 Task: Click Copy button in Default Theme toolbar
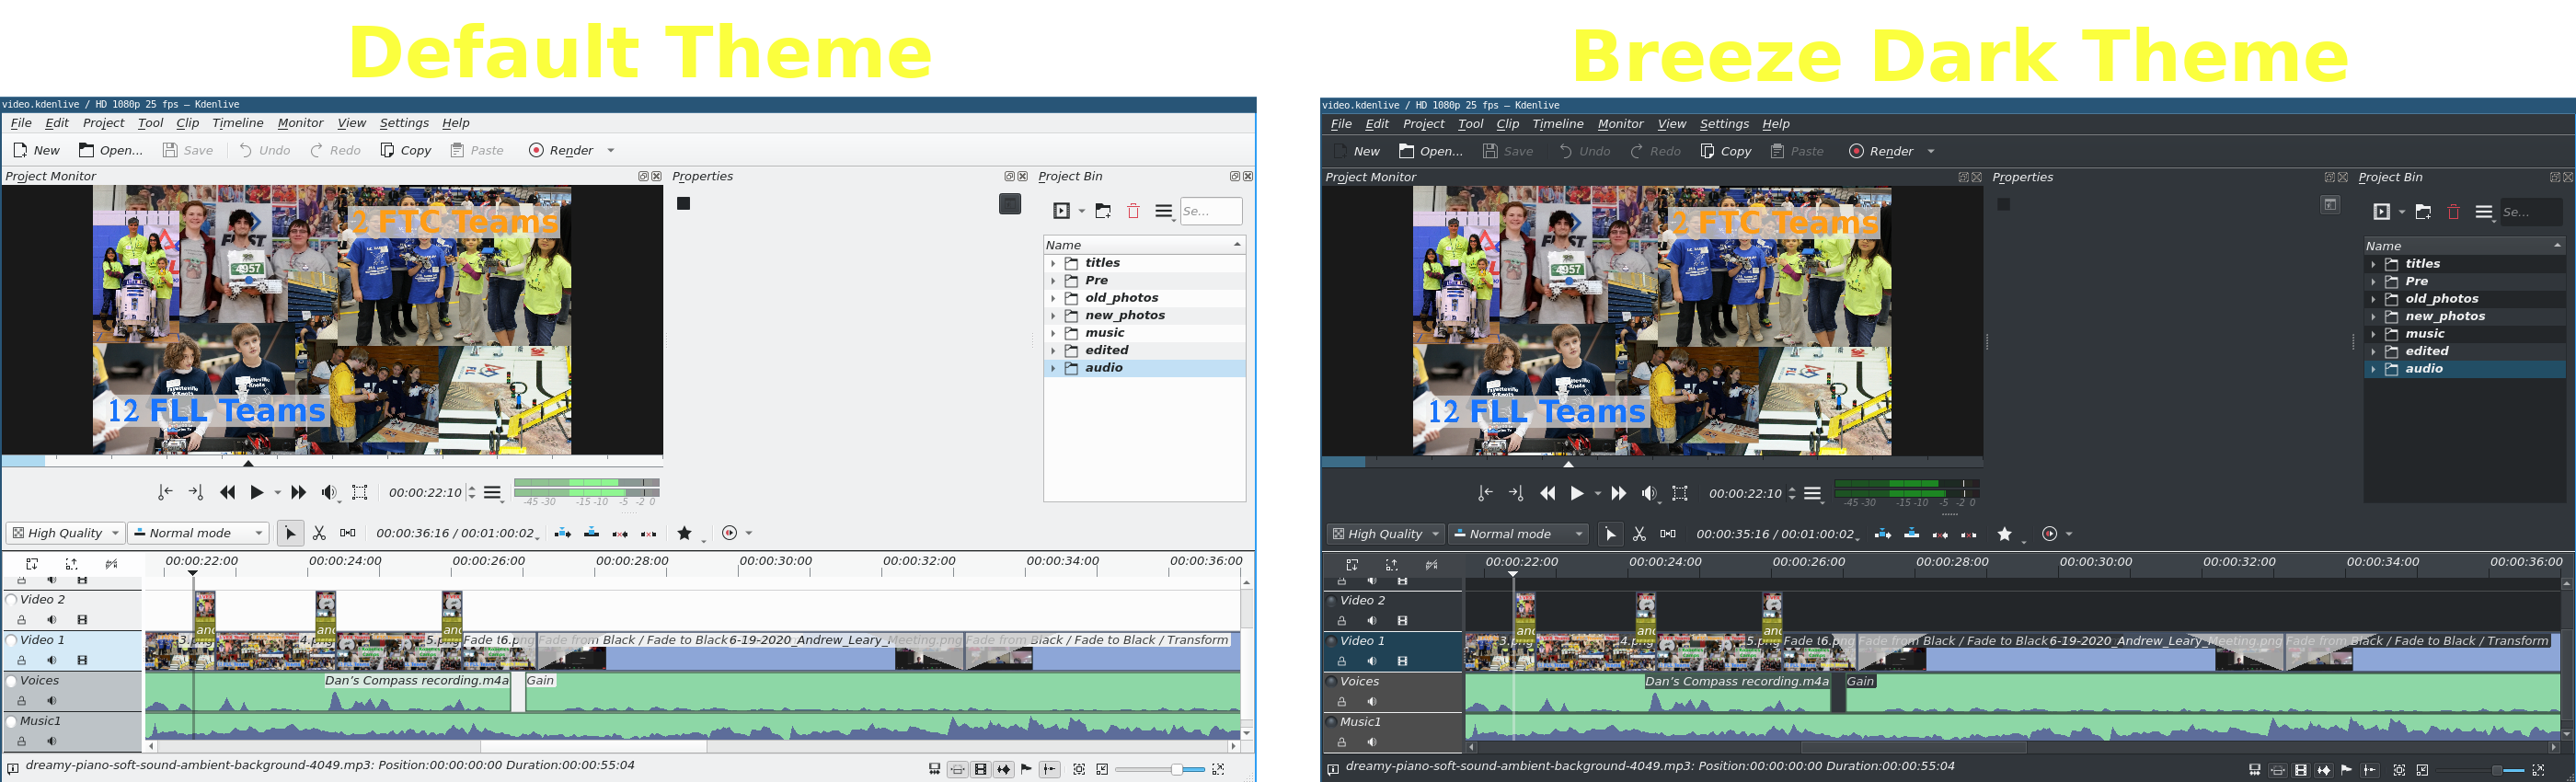[406, 150]
